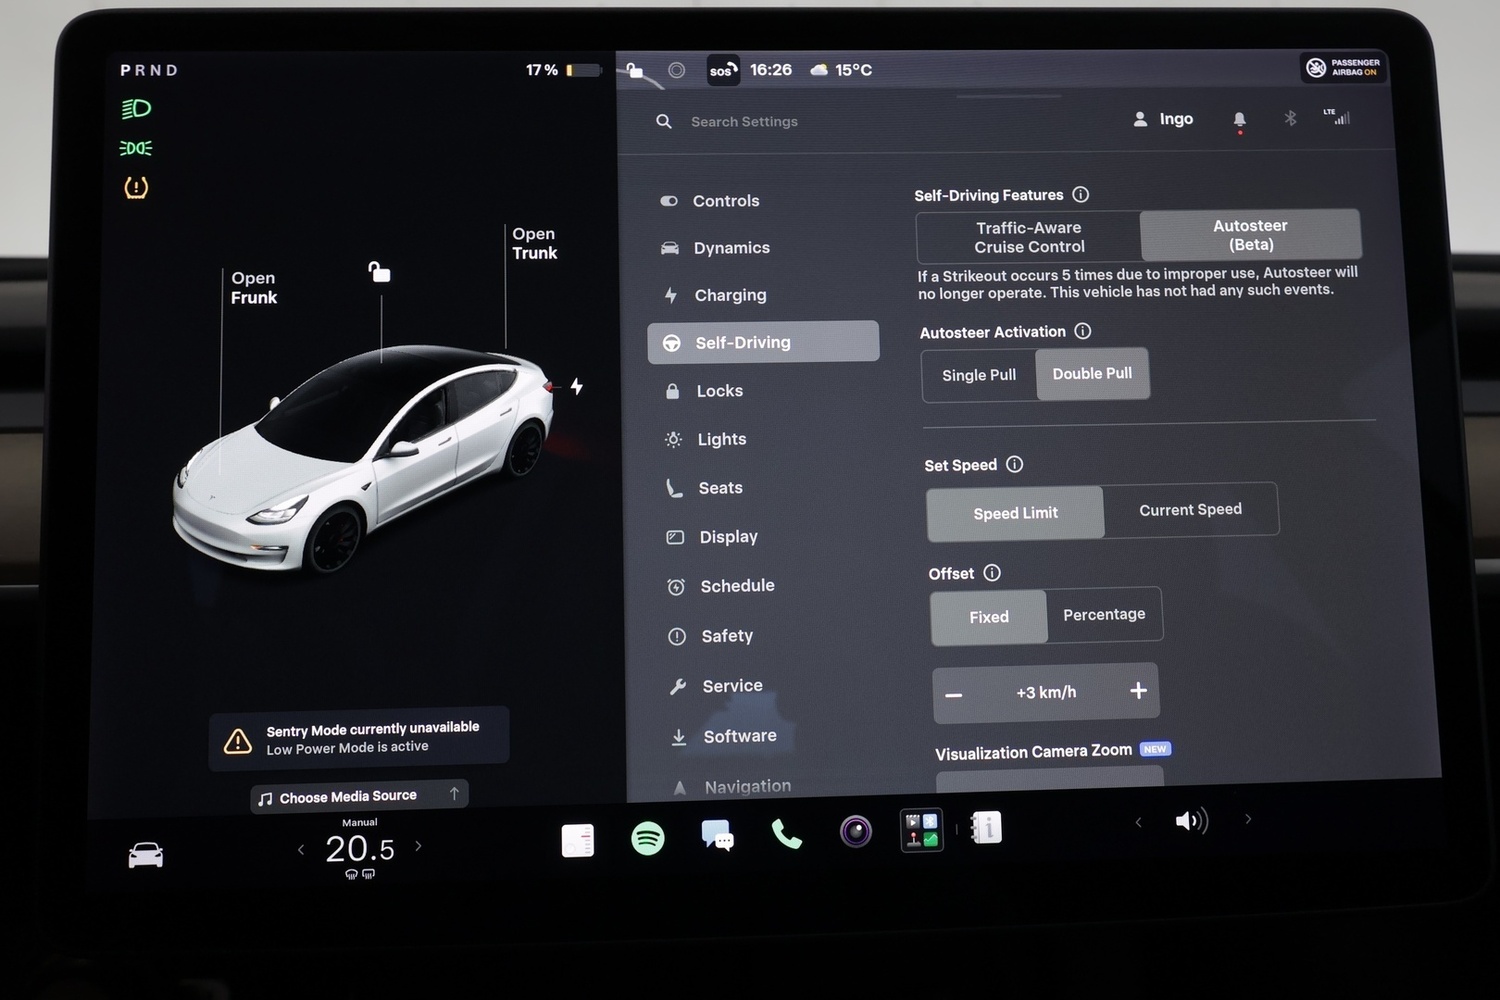Increase speed offset with plus

[x=1138, y=690]
